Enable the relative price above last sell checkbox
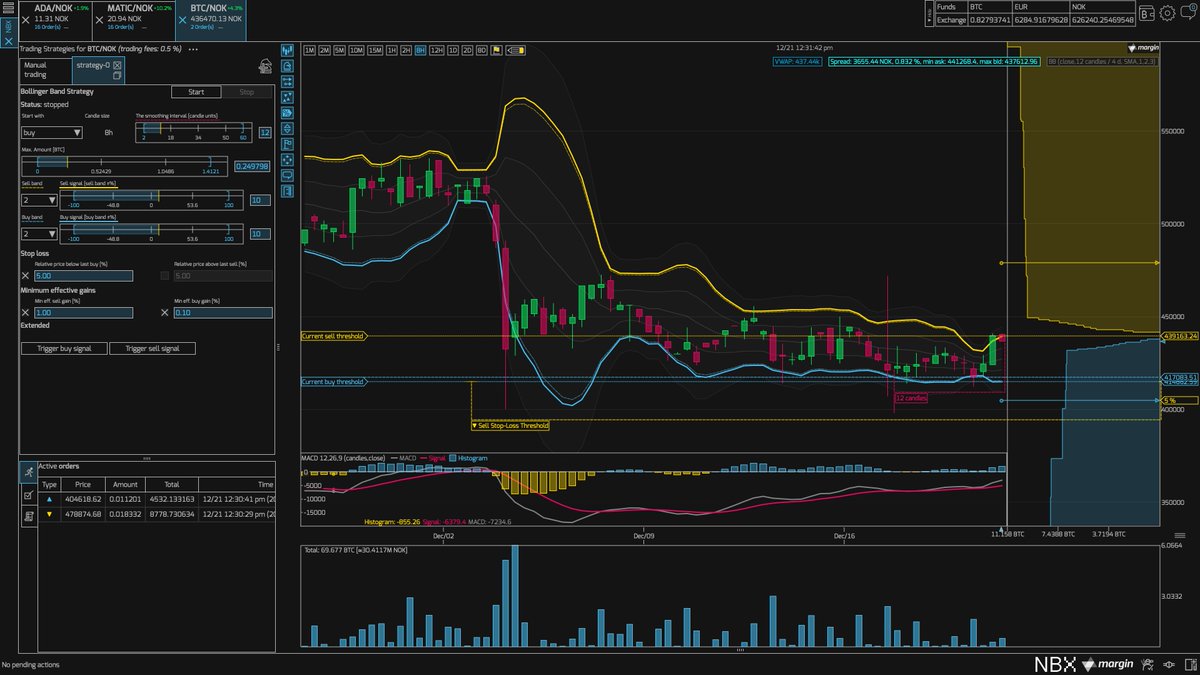 (165, 275)
